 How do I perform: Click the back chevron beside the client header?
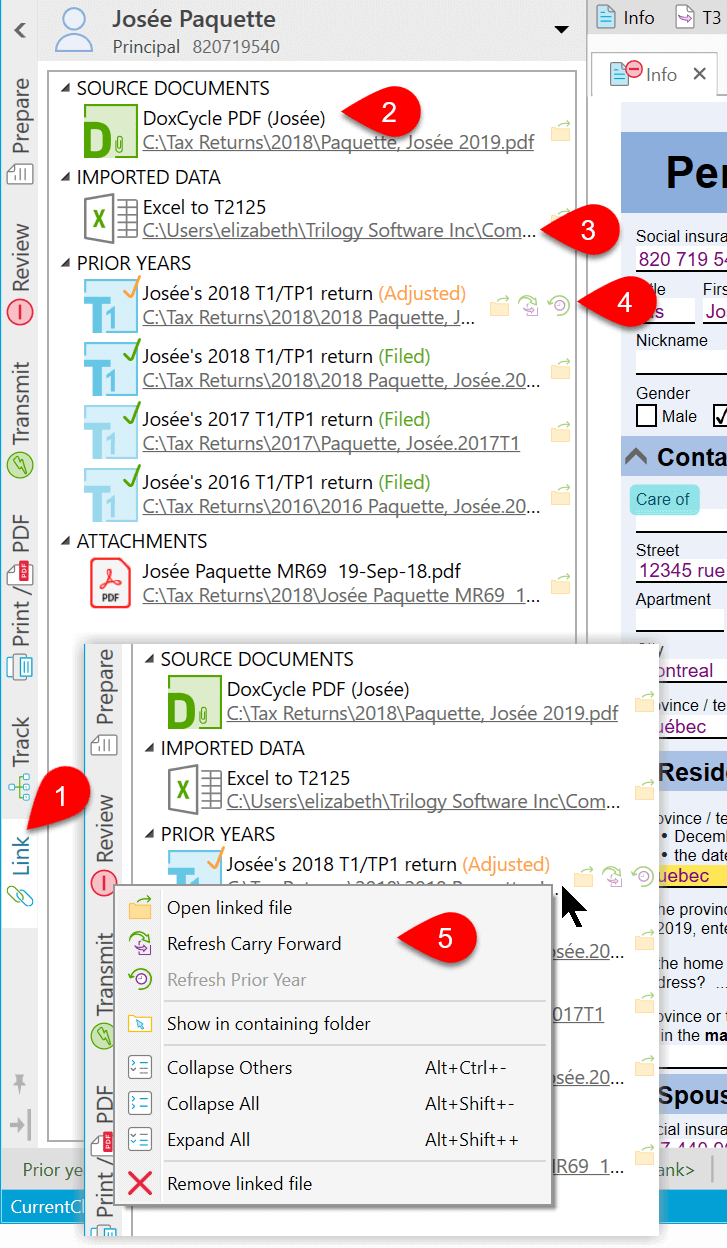tap(19, 30)
